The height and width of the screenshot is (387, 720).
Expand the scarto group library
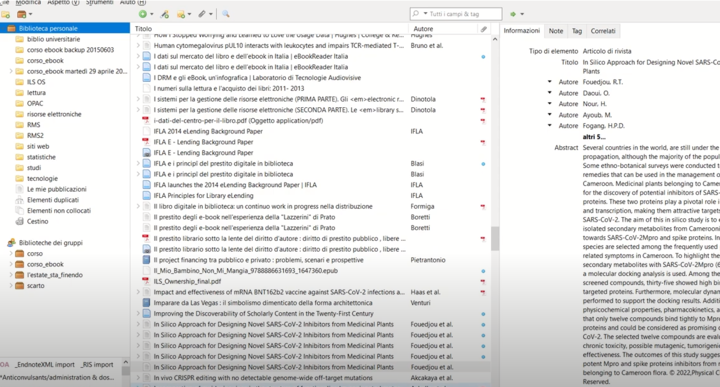[11, 286]
